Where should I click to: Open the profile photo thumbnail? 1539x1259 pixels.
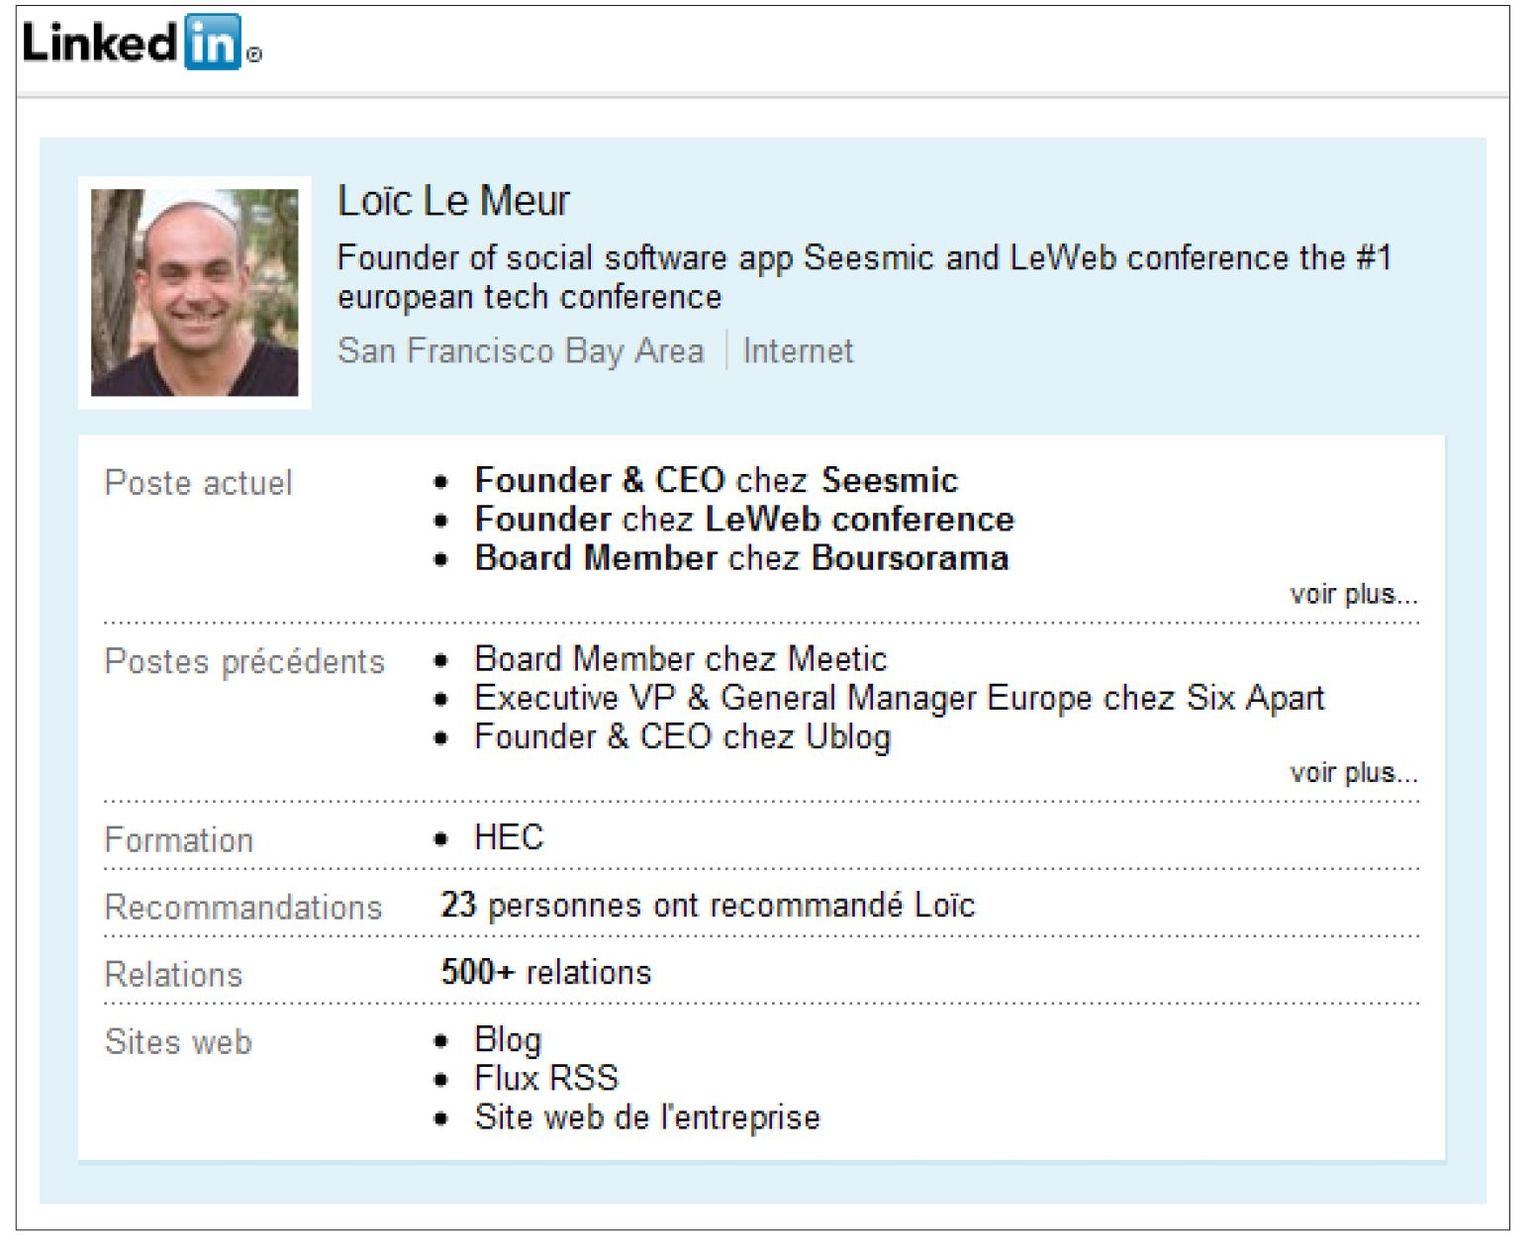point(194,292)
